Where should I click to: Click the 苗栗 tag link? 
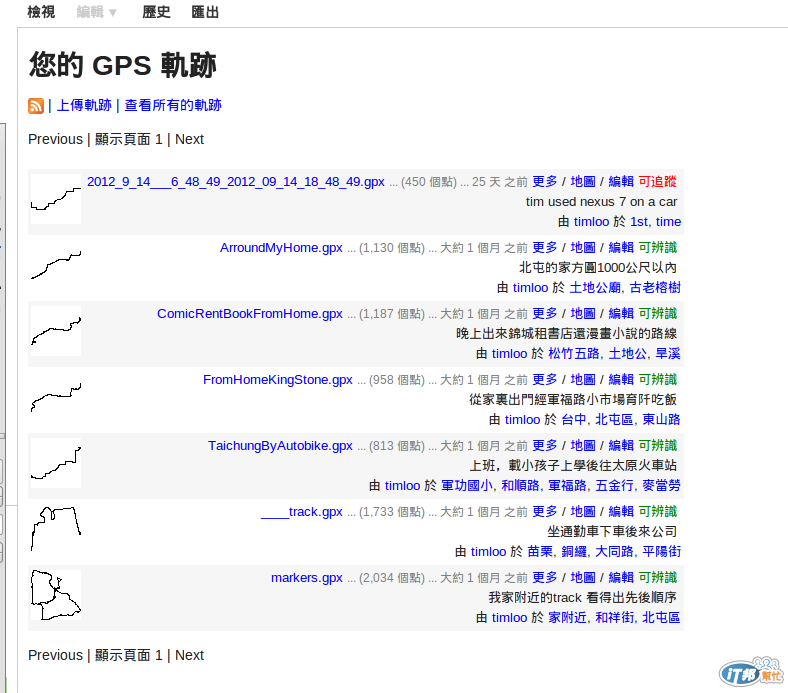540,552
